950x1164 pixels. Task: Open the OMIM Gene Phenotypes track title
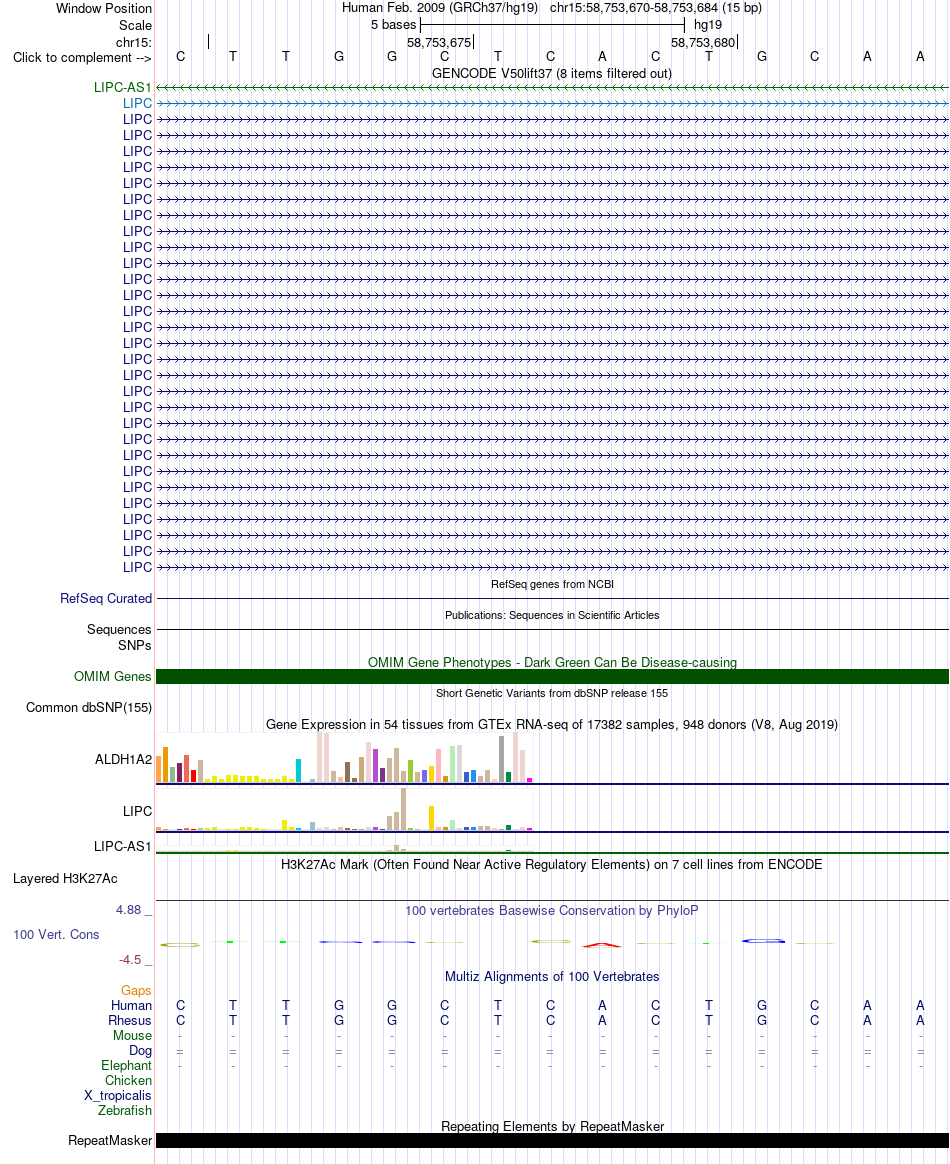pos(552,662)
